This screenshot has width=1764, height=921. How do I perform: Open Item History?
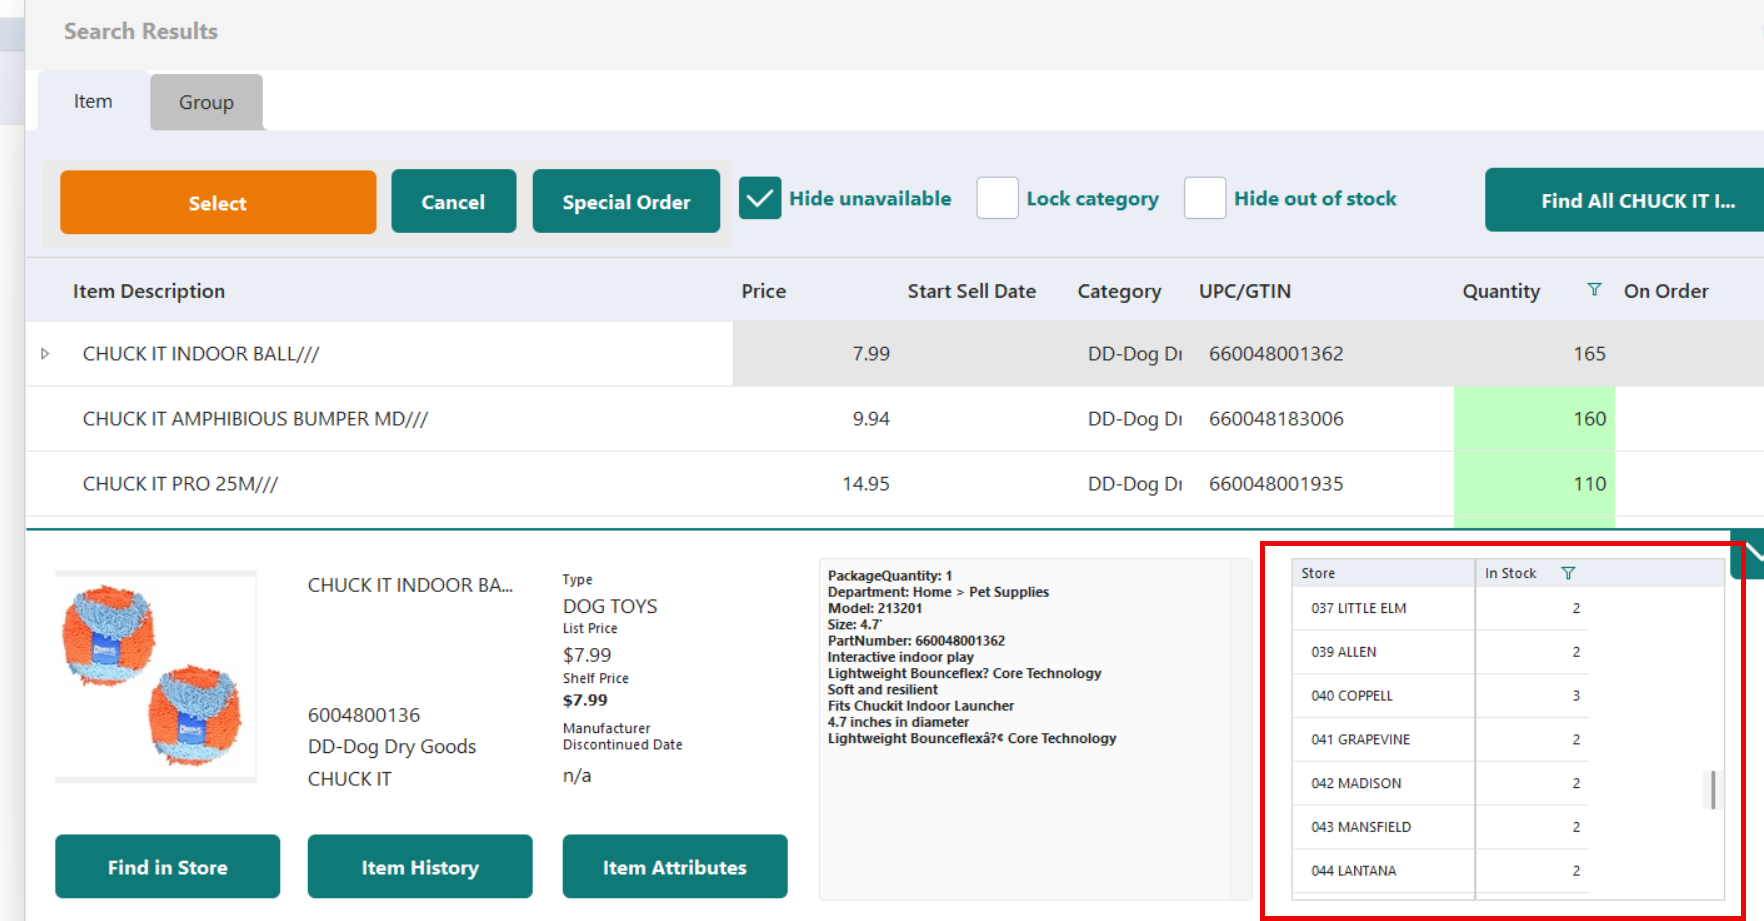420,867
